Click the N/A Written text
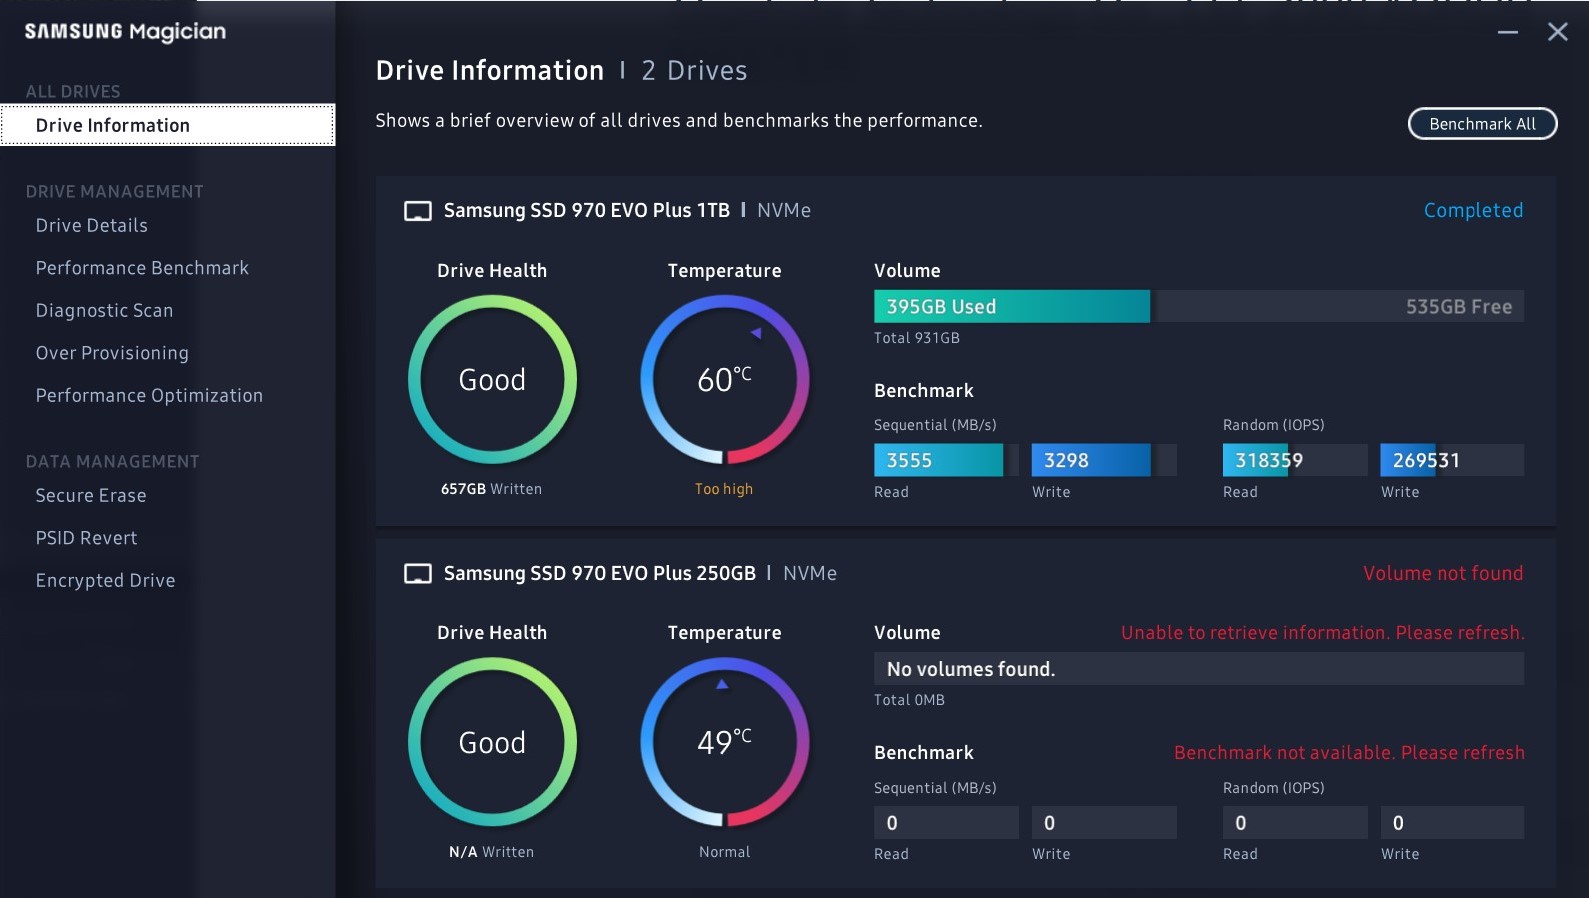 491,852
